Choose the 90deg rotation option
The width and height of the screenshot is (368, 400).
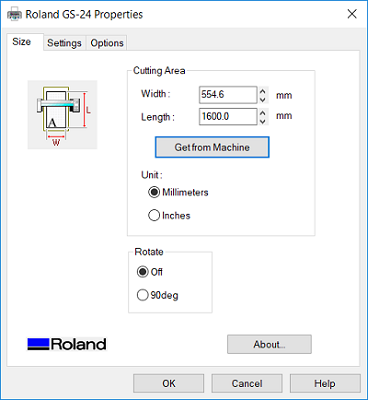point(157,295)
